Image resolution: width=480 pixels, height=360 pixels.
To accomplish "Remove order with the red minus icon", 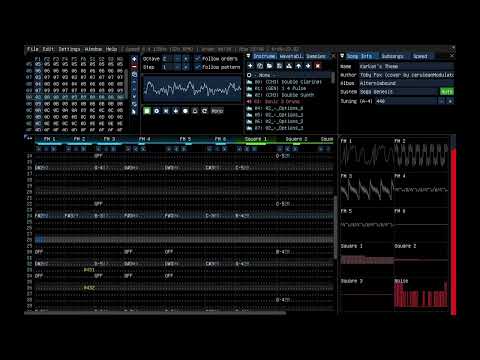I will (134, 67).
